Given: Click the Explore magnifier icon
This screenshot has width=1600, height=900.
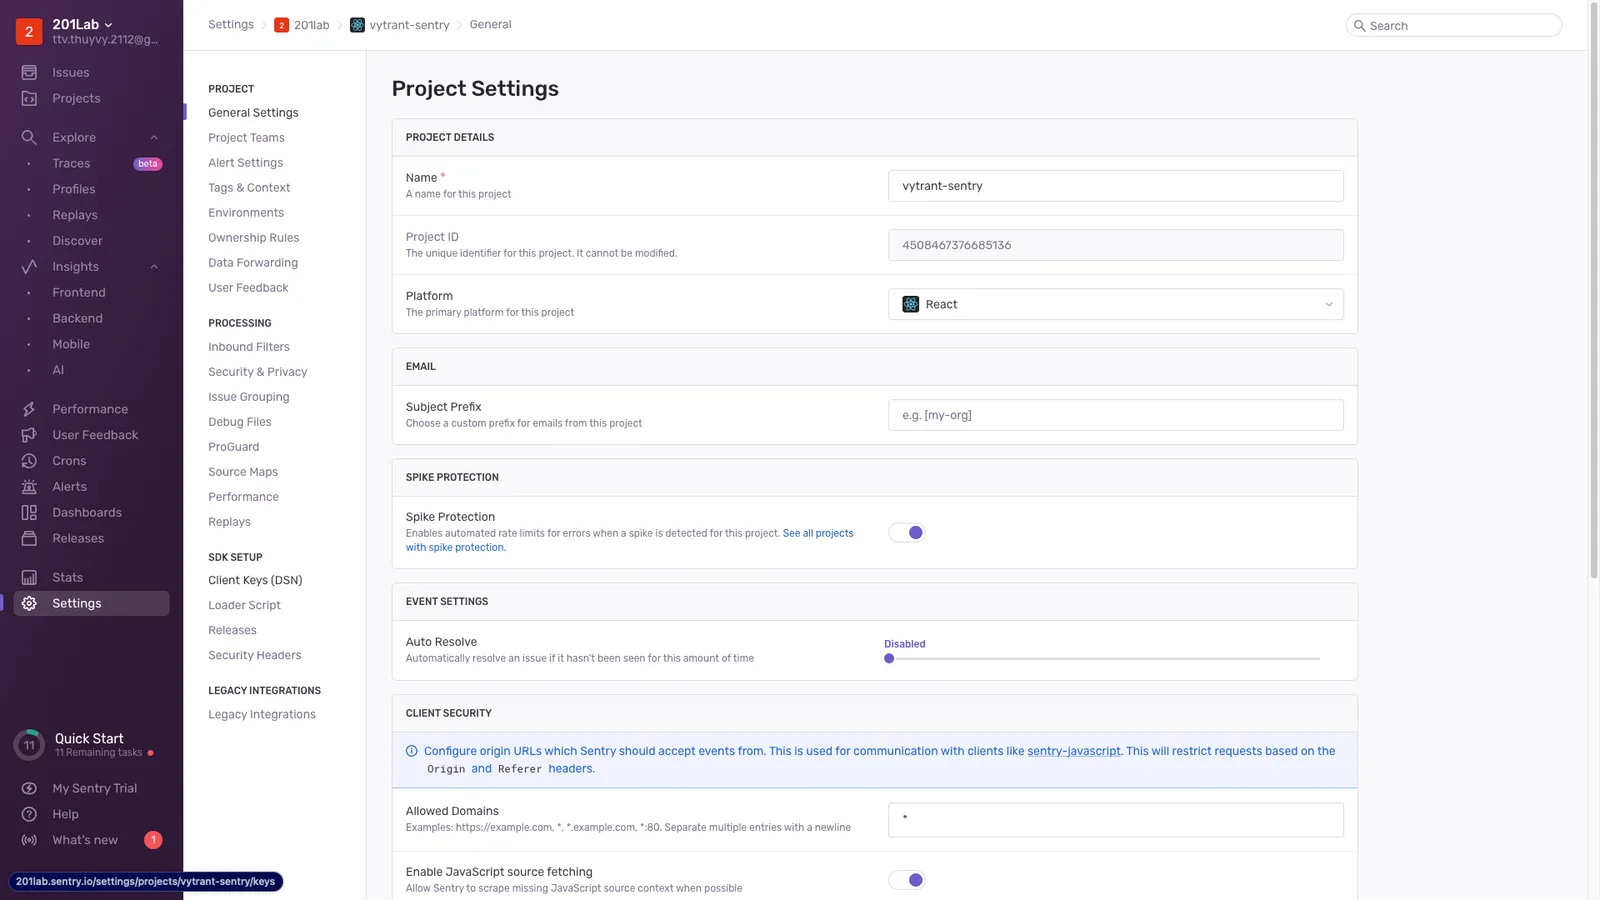Looking at the screenshot, I should 29,137.
